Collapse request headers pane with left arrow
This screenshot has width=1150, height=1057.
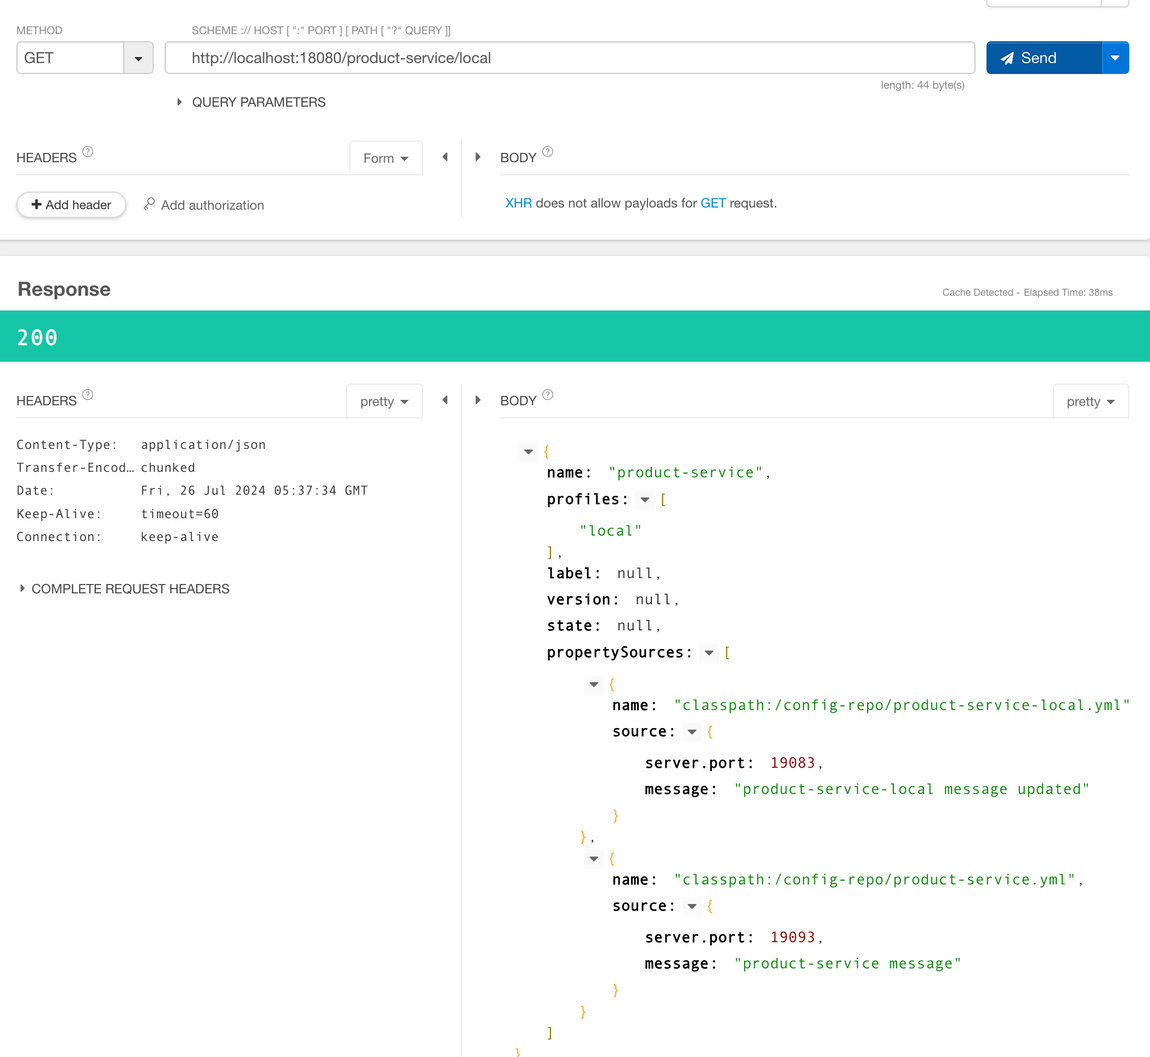click(x=445, y=157)
